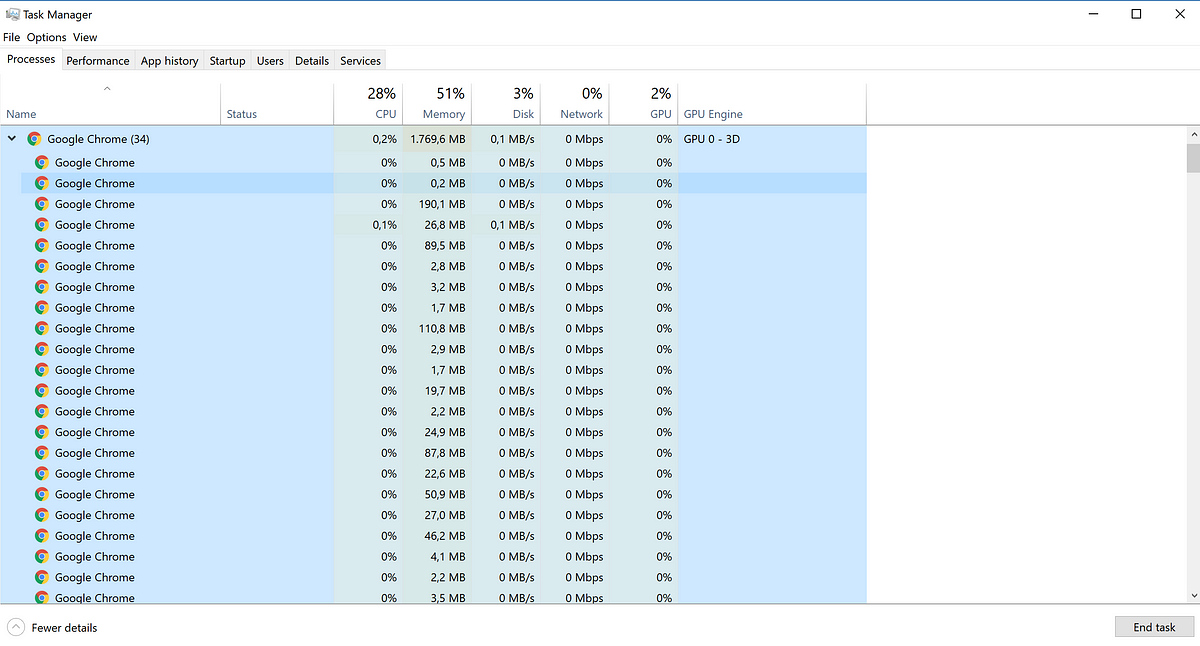Click the GPU Engine column header
The height and width of the screenshot is (646, 1200).
tap(772, 104)
